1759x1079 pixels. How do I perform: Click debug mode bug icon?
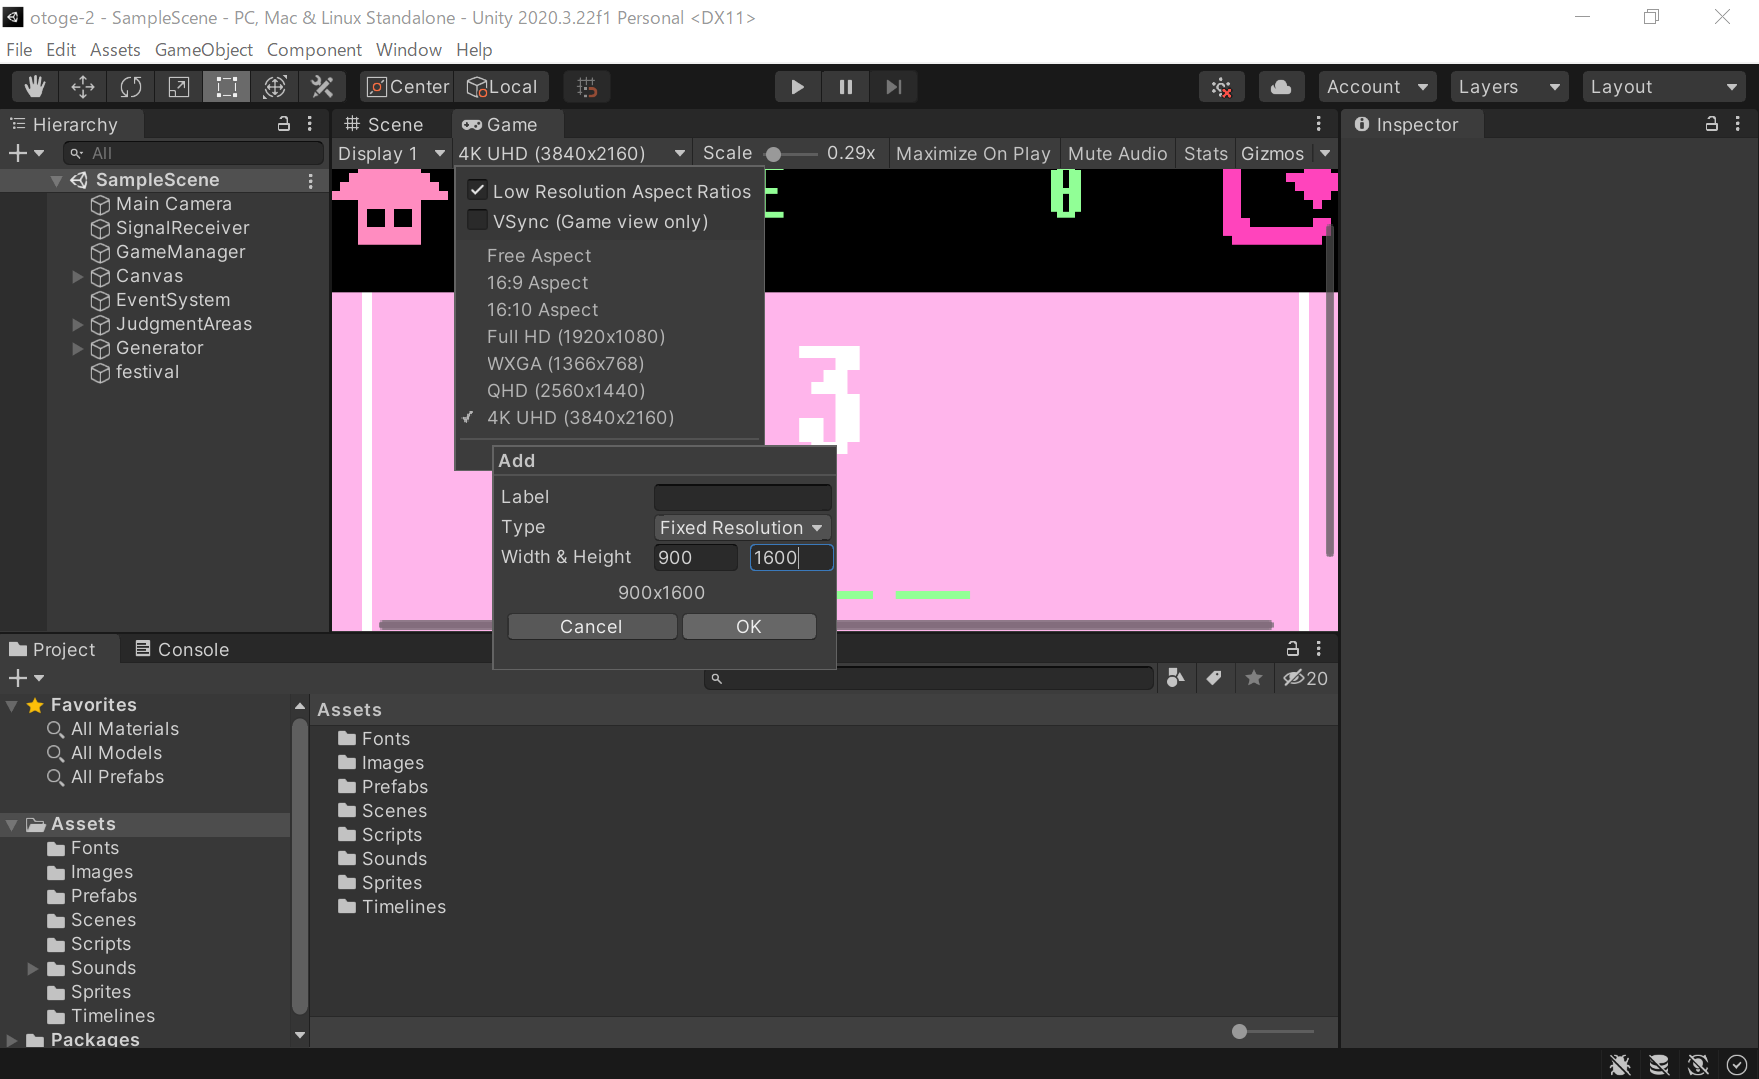pos(1620,1065)
